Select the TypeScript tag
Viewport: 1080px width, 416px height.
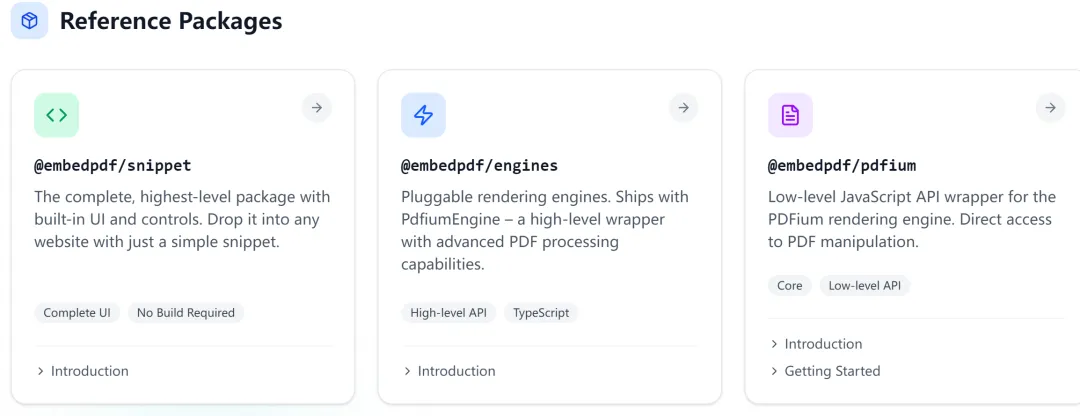[x=541, y=313]
